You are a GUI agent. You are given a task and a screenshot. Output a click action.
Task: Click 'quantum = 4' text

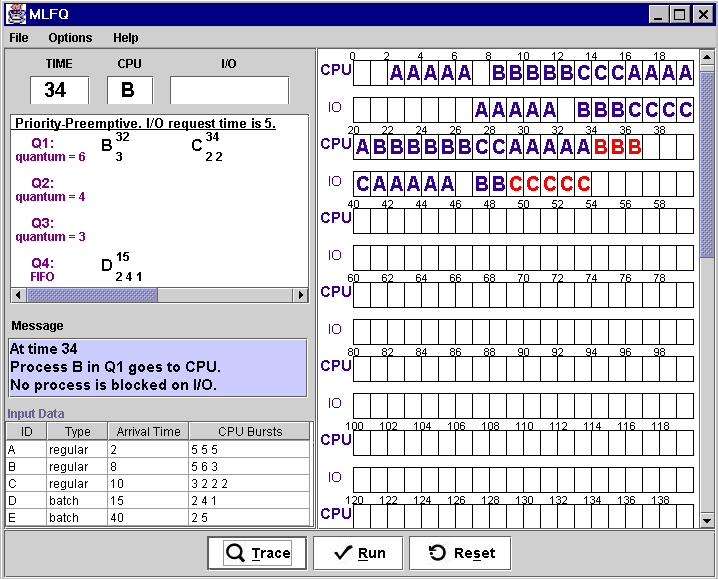(50, 197)
